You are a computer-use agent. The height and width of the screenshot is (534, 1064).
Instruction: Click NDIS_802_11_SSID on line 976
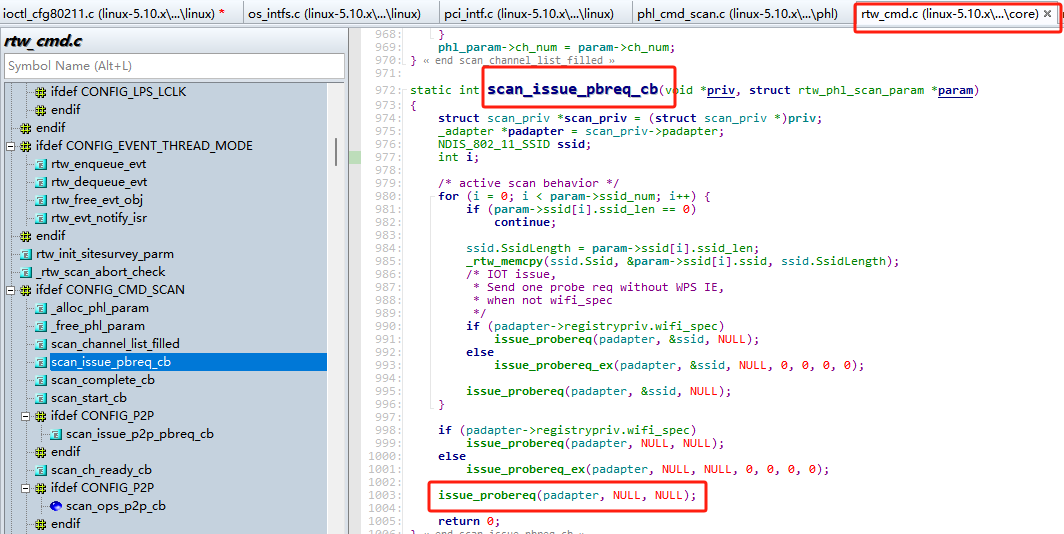[494, 144]
